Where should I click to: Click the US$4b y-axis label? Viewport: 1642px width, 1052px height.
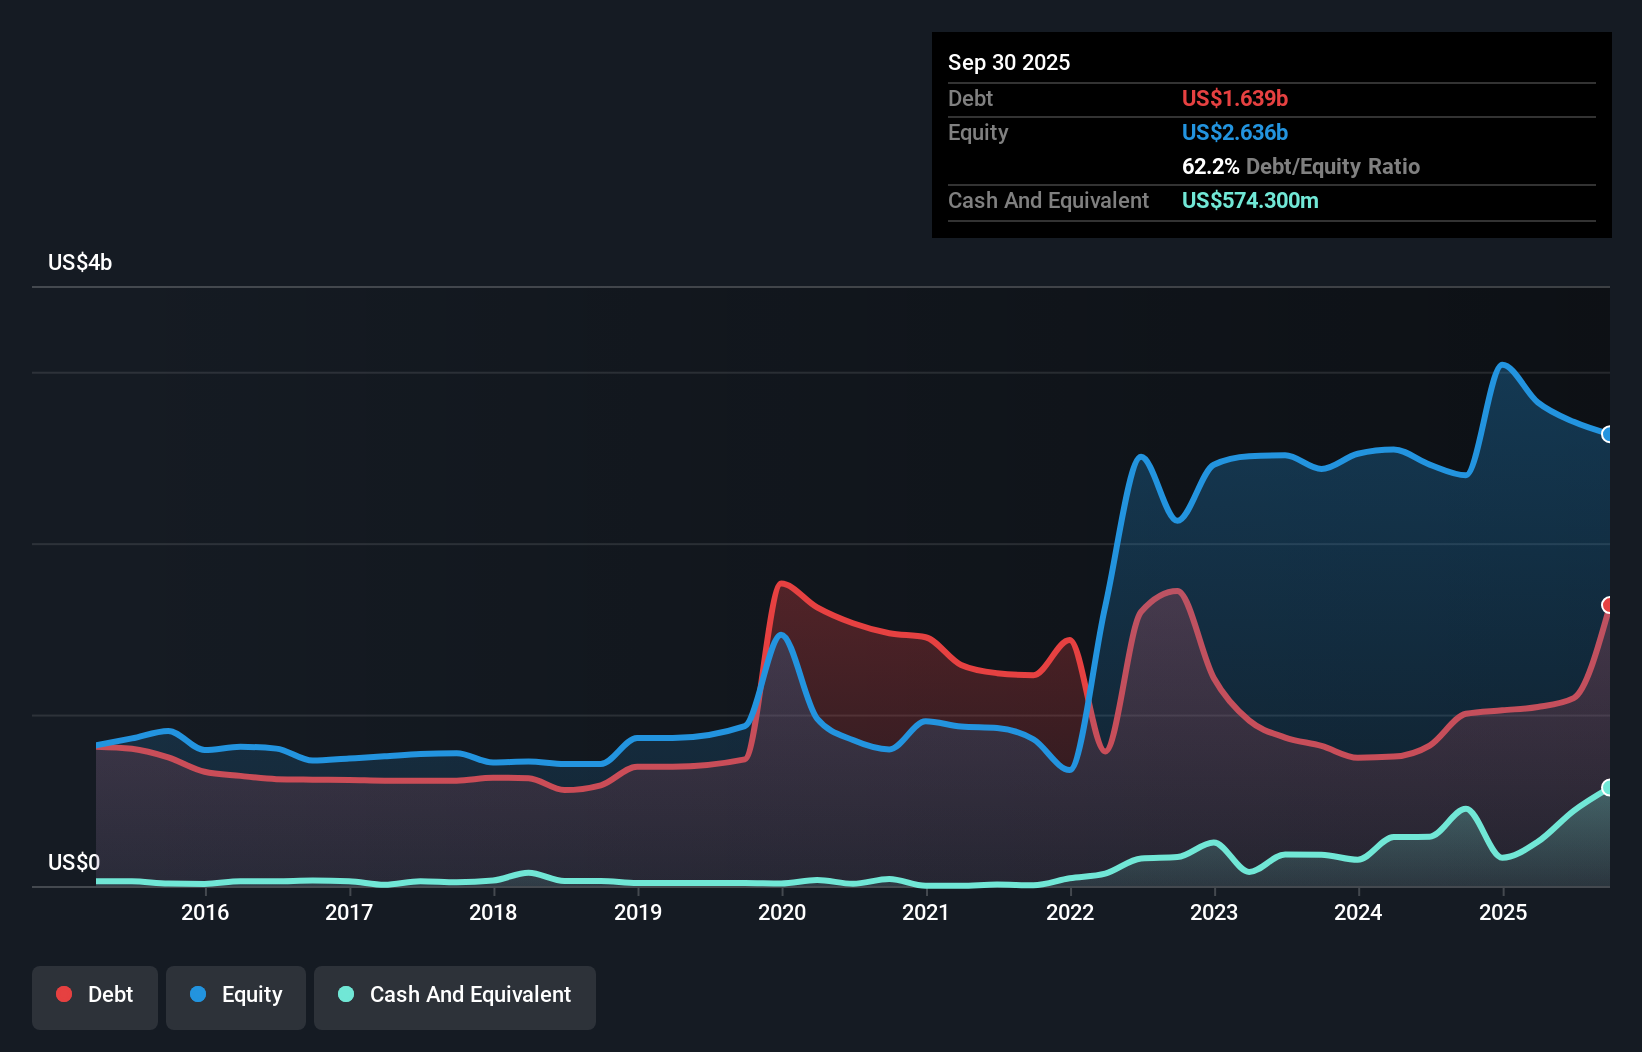(x=80, y=263)
